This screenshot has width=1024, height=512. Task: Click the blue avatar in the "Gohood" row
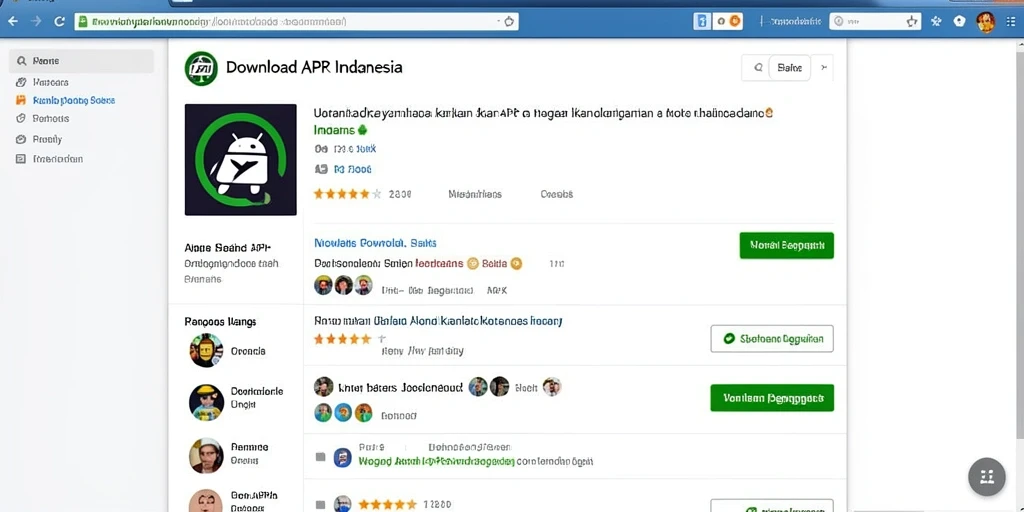(x=344, y=413)
